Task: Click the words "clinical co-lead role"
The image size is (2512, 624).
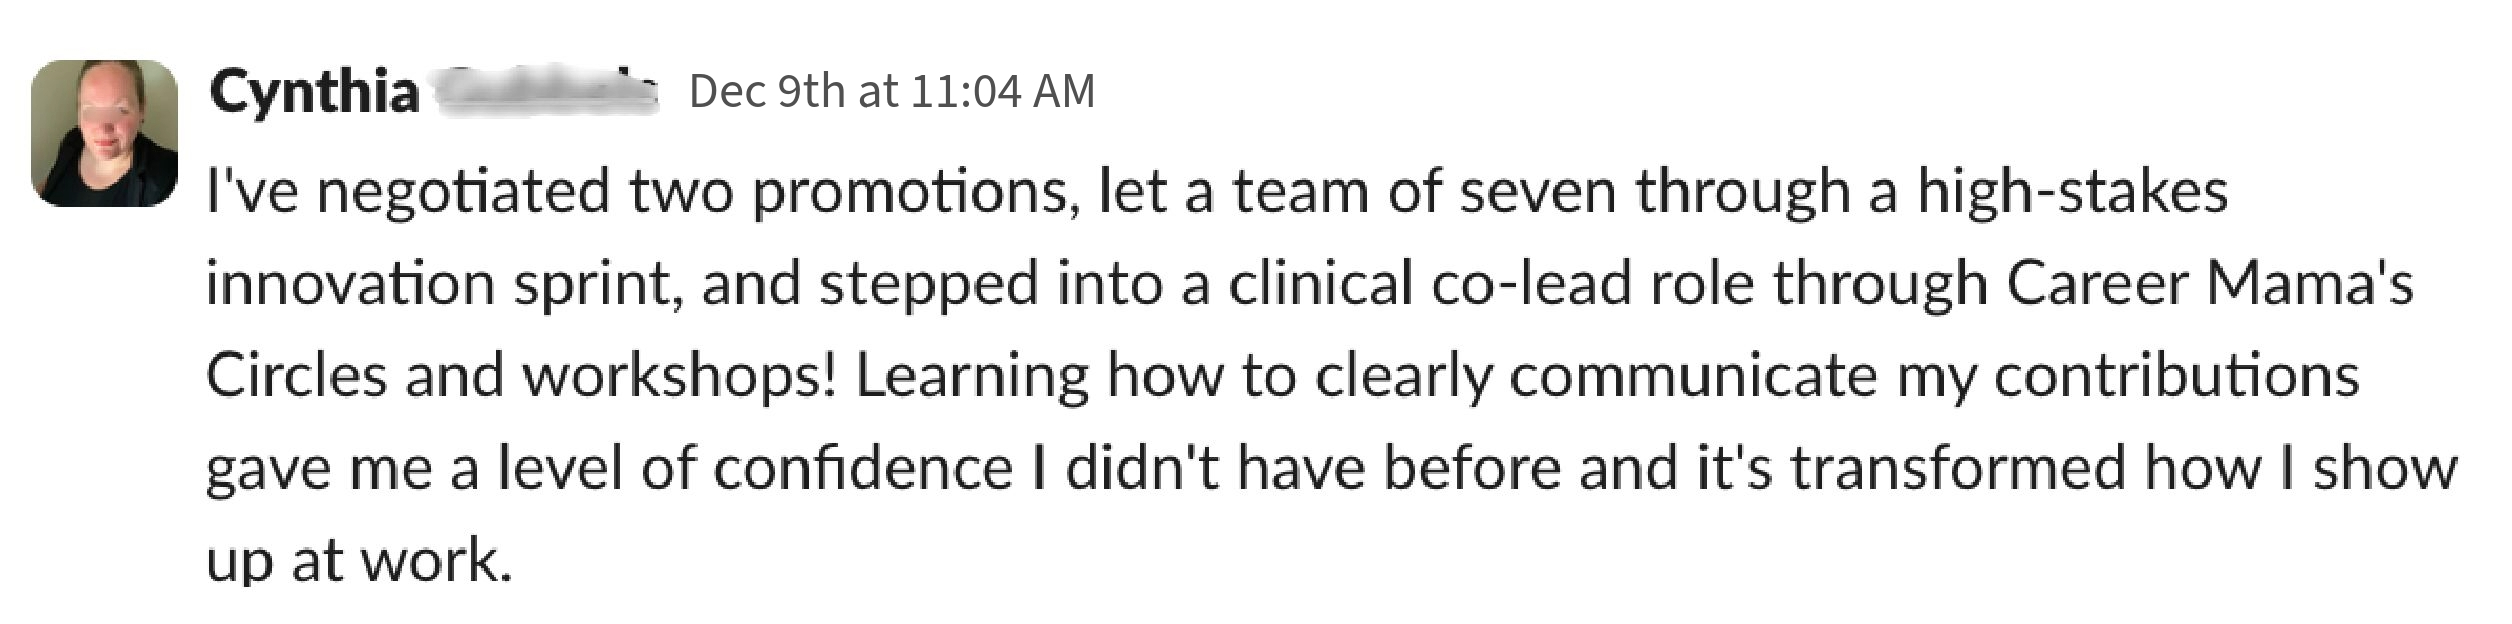Action: [x=1490, y=284]
